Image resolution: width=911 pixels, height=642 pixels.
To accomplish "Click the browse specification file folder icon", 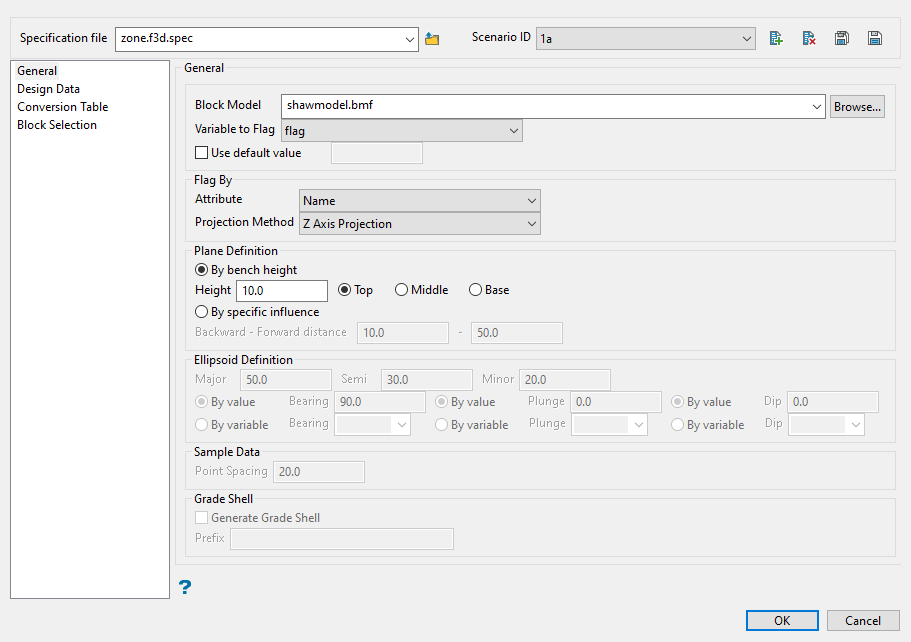I will coord(432,39).
